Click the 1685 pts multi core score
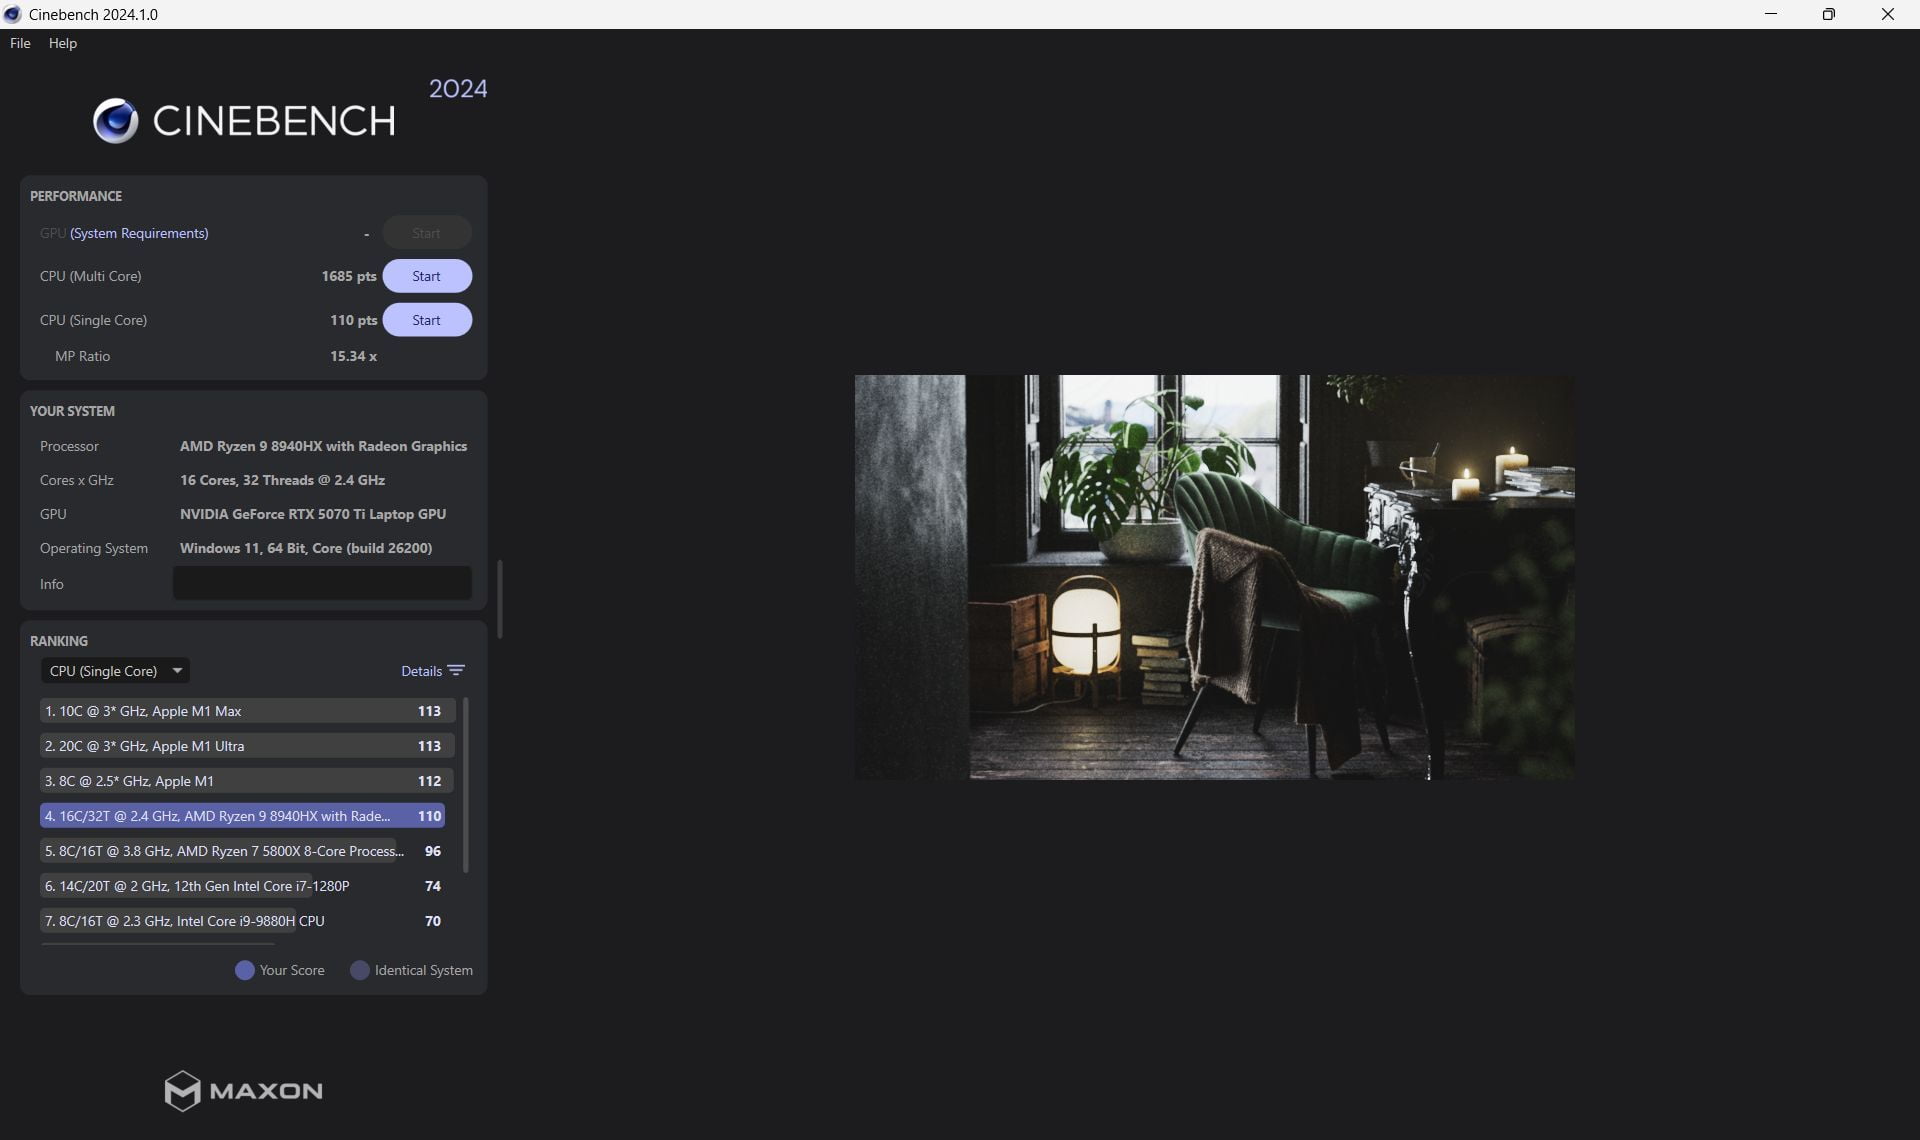1920x1140 pixels. [x=349, y=276]
